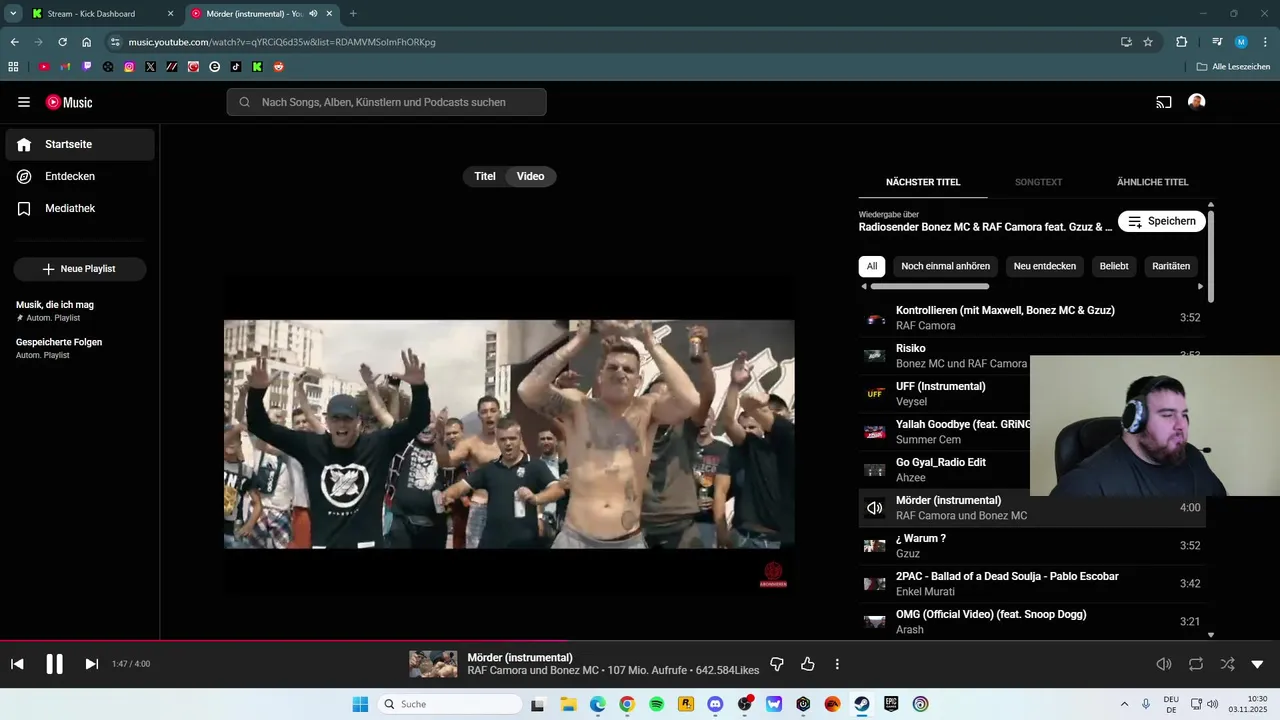Image resolution: width=1280 pixels, height=720 pixels.
Task: Play '¿ Warum ?' by Gzuz
Action: [1032, 546]
